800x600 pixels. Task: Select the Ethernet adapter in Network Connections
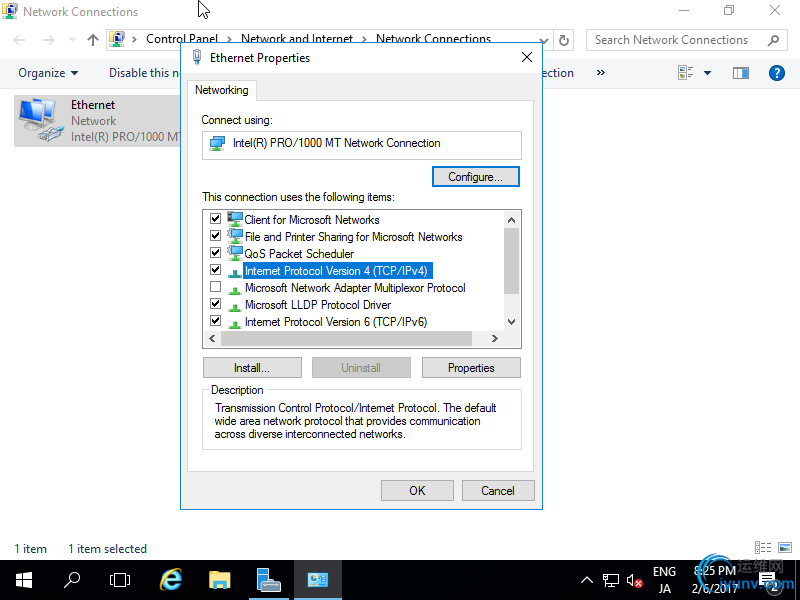97,121
